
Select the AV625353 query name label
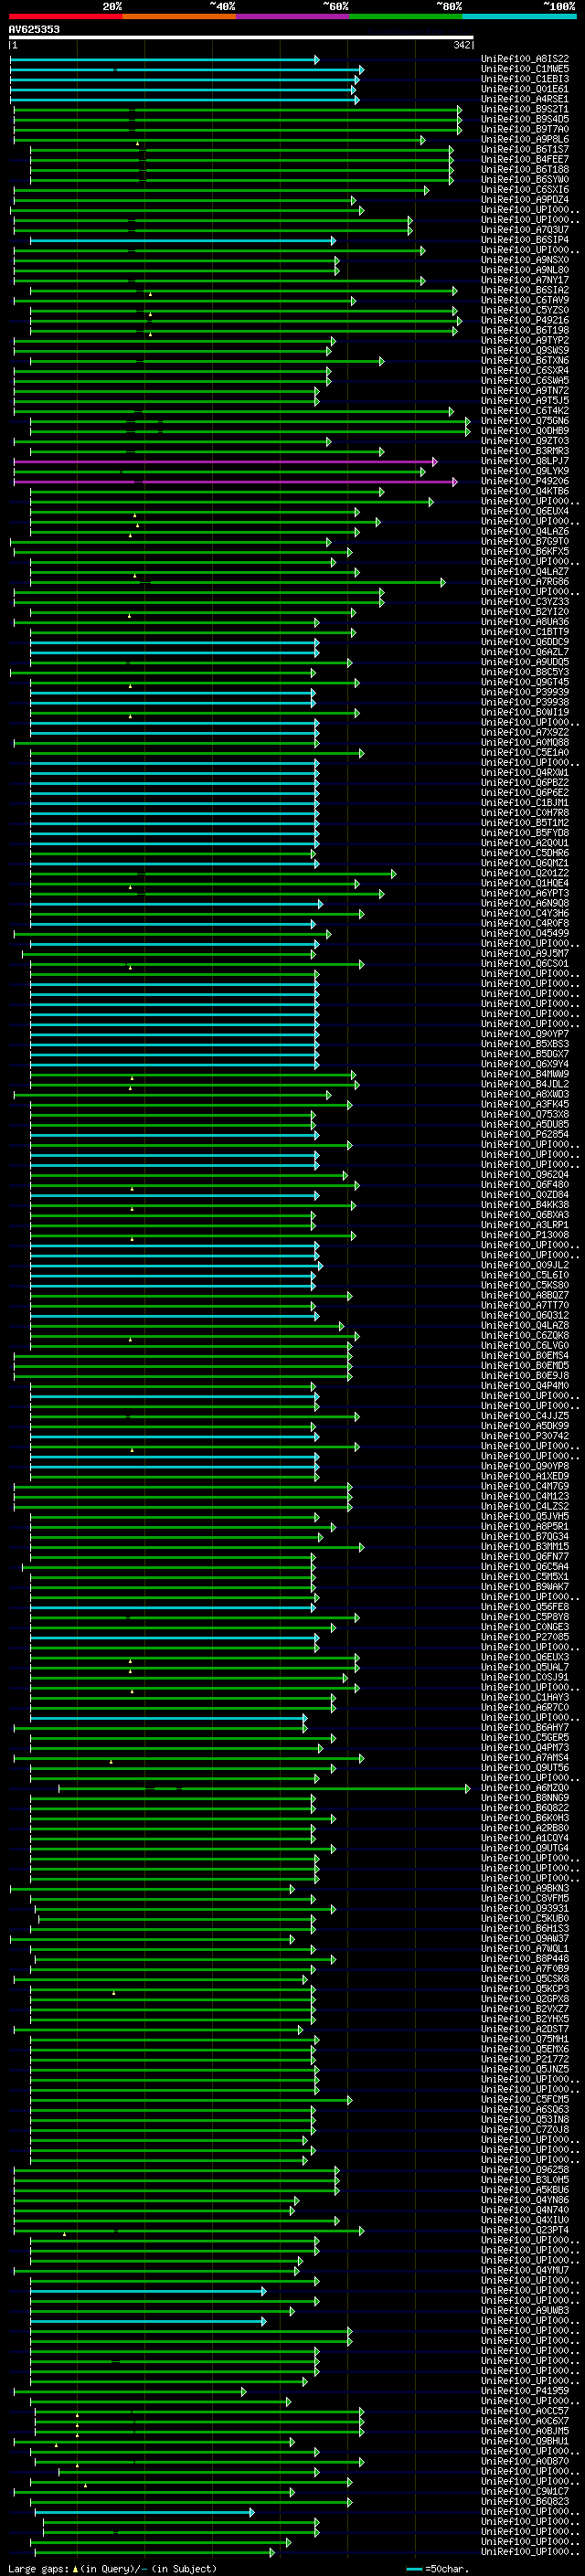(x=34, y=29)
